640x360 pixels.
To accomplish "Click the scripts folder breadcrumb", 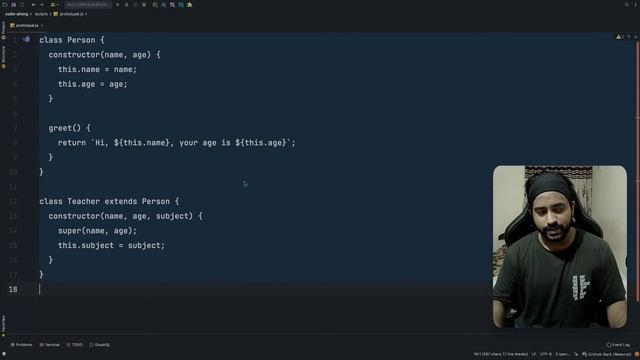I will (x=41, y=14).
